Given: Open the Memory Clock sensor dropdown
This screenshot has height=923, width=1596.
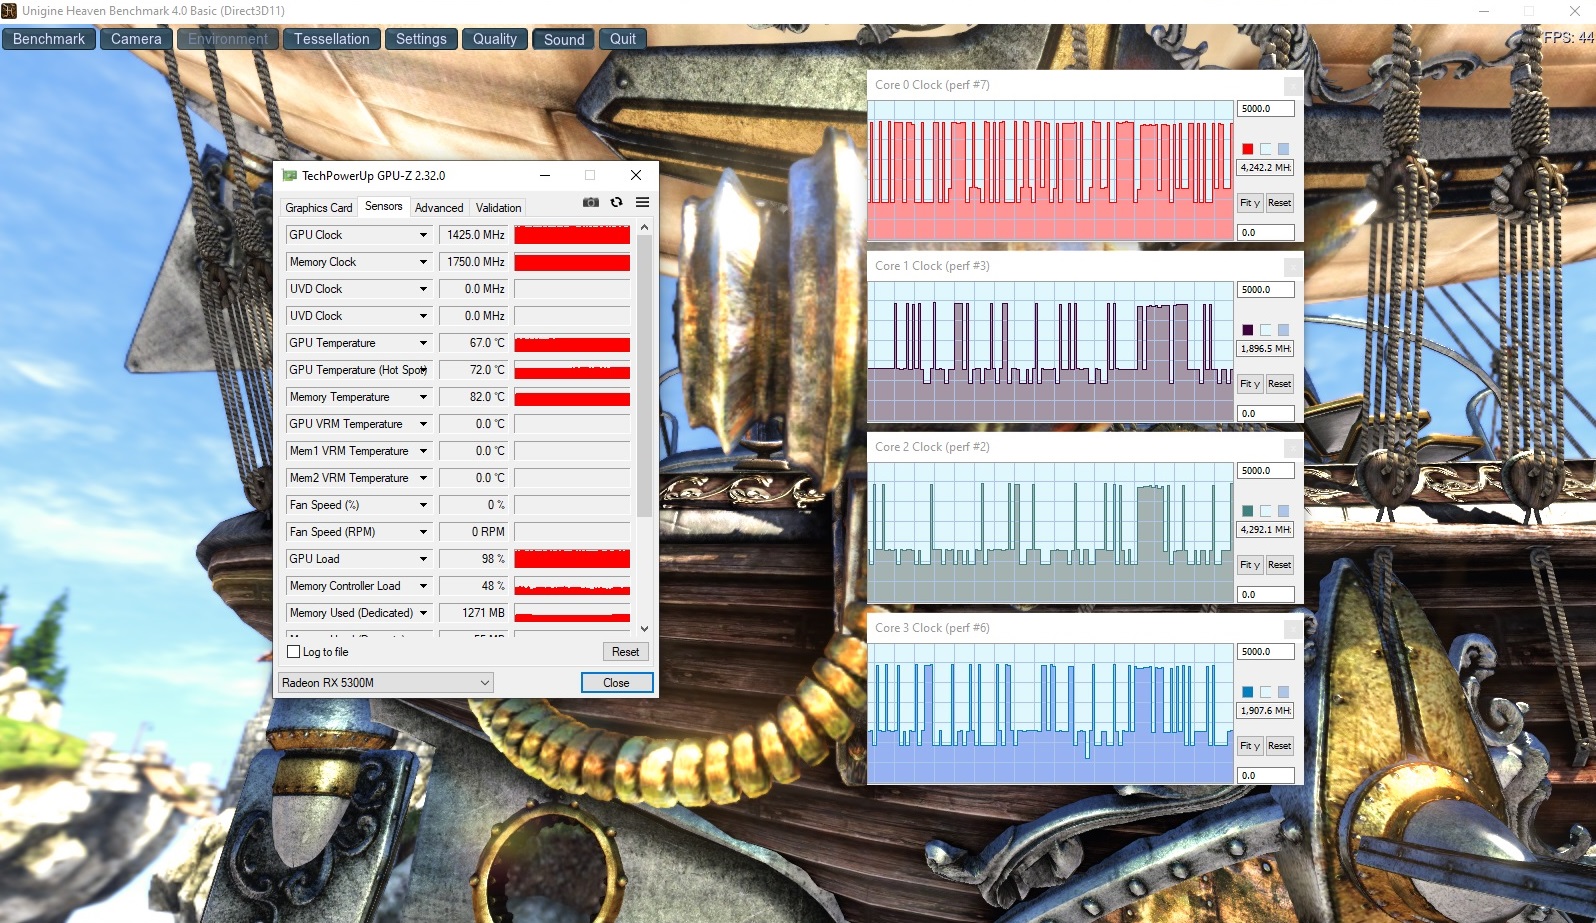Looking at the screenshot, I should pos(423,262).
